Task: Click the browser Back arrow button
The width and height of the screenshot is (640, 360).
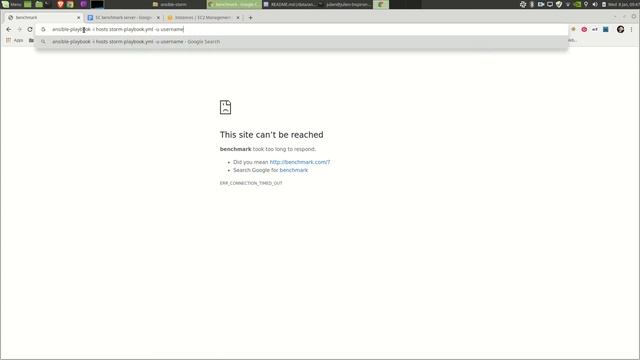Action: click(9, 29)
